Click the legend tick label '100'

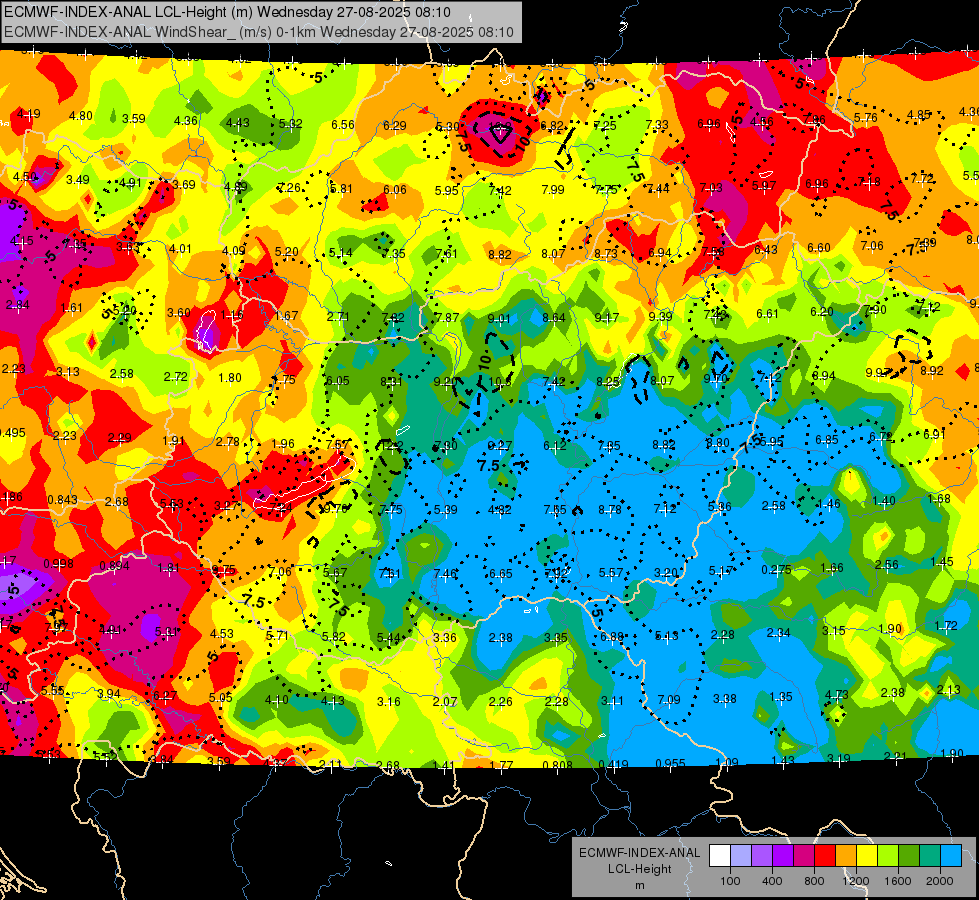coord(730,881)
